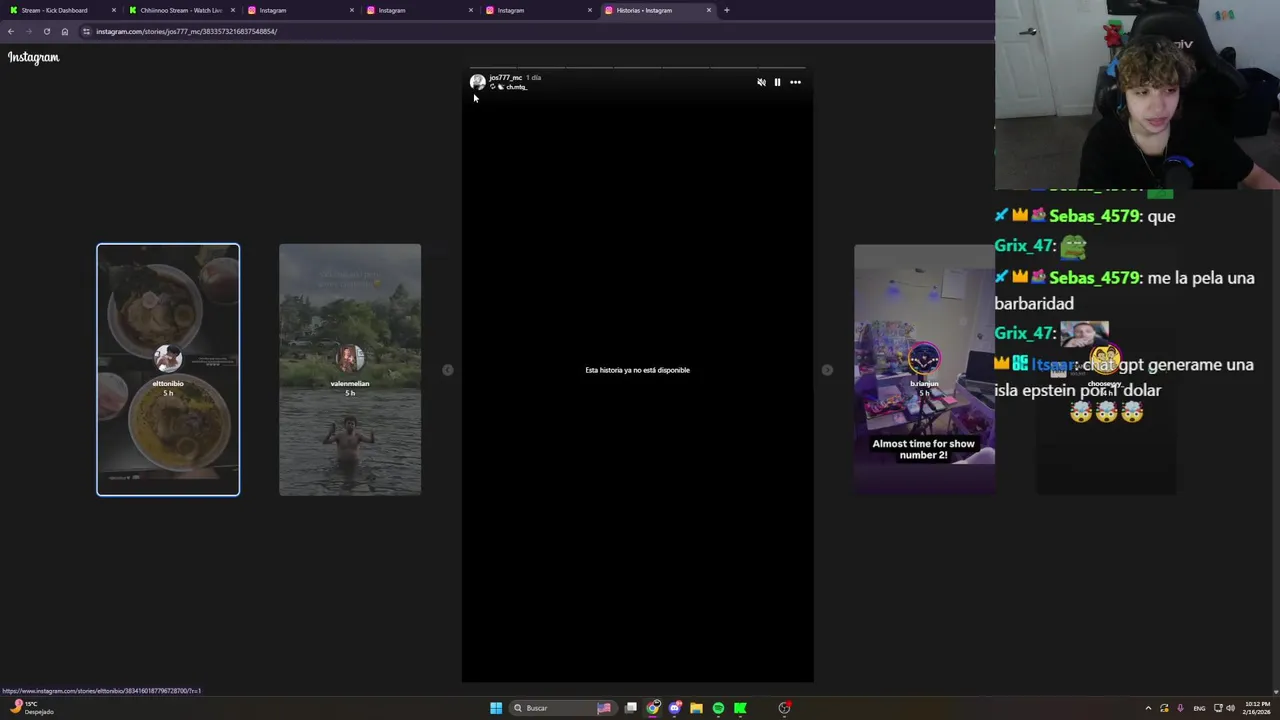Go to the next story arrow
1280x720 pixels.
point(827,370)
